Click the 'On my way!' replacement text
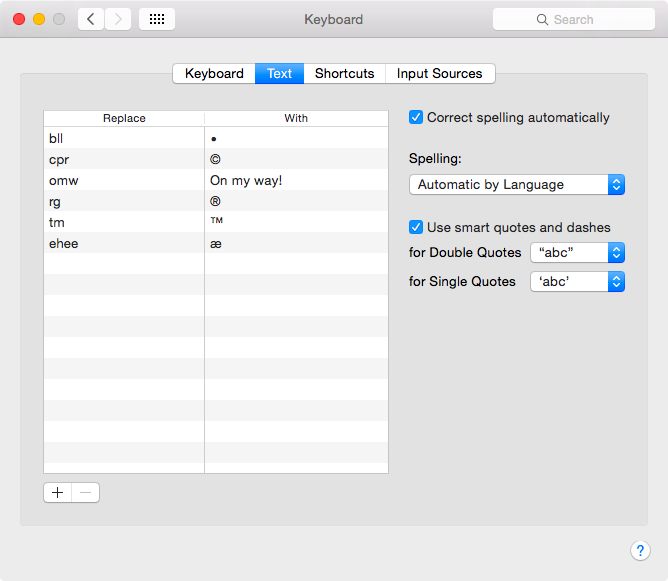Screen dimensions: 668x581 pos(246,180)
